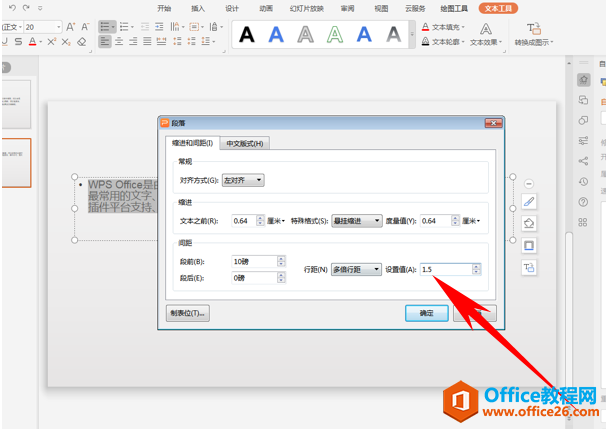Image resolution: width=606 pixels, height=429 pixels.
Task: Switch to the 中文版式(H) dialog tab
Action: (245, 144)
